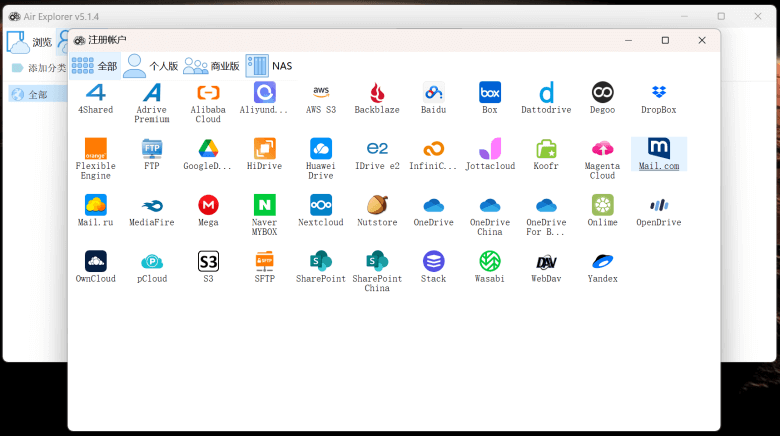The width and height of the screenshot is (780, 436).
Task: Choose plain OneDrive provider
Action: point(433,205)
